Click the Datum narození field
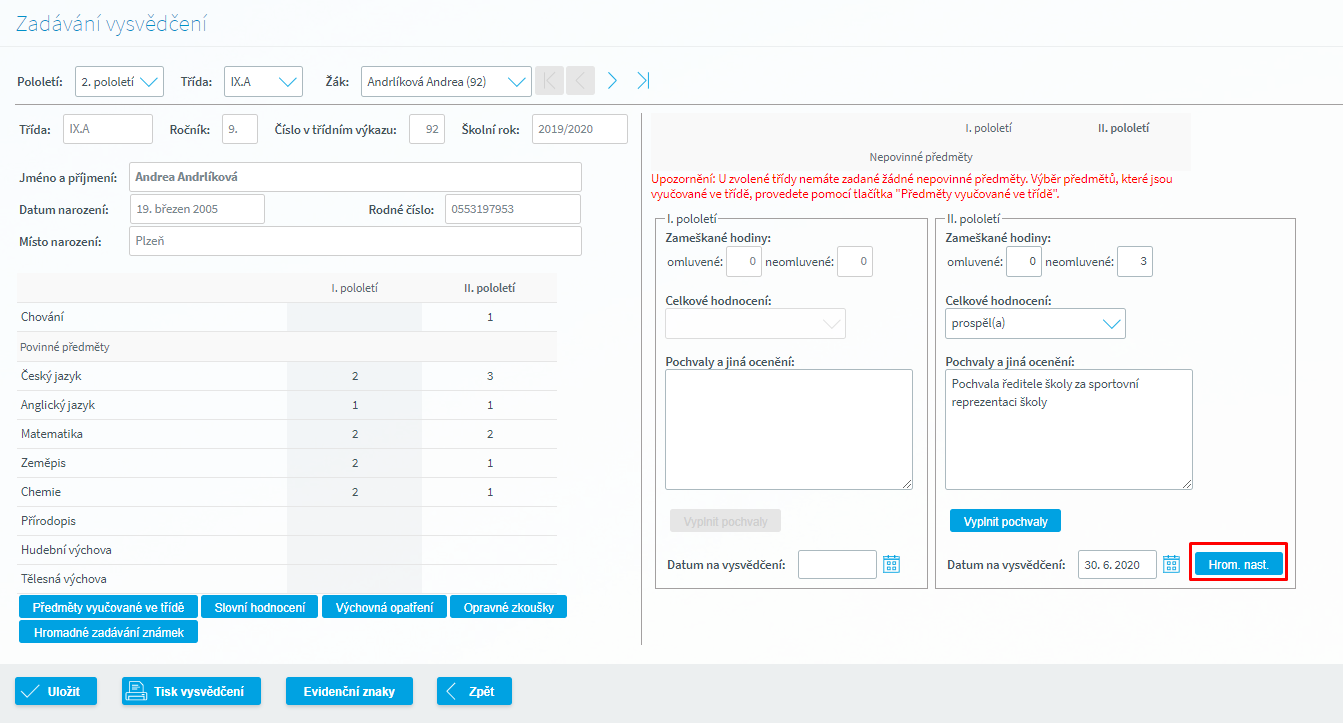1343x723 pixels. 197,209
